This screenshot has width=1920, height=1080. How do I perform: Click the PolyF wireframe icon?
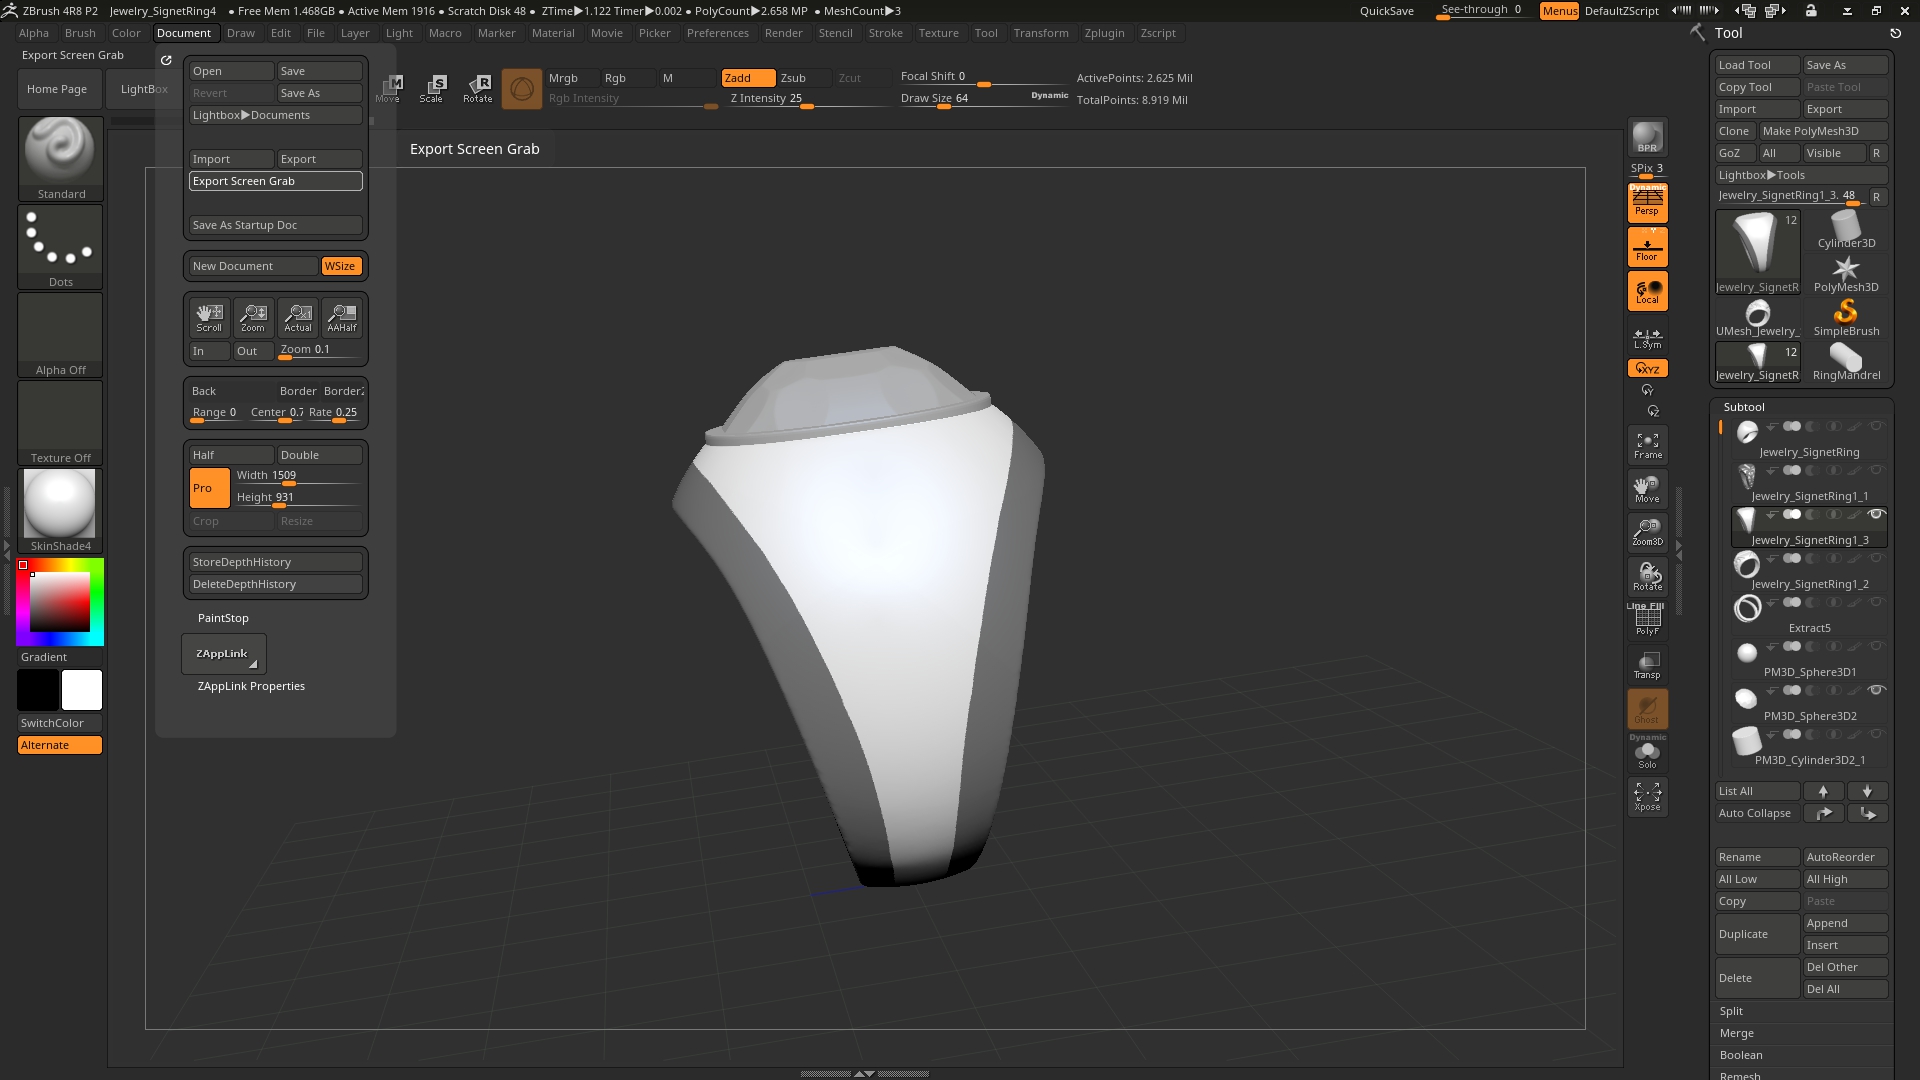pyautogui.click(x=1647, y=621)
